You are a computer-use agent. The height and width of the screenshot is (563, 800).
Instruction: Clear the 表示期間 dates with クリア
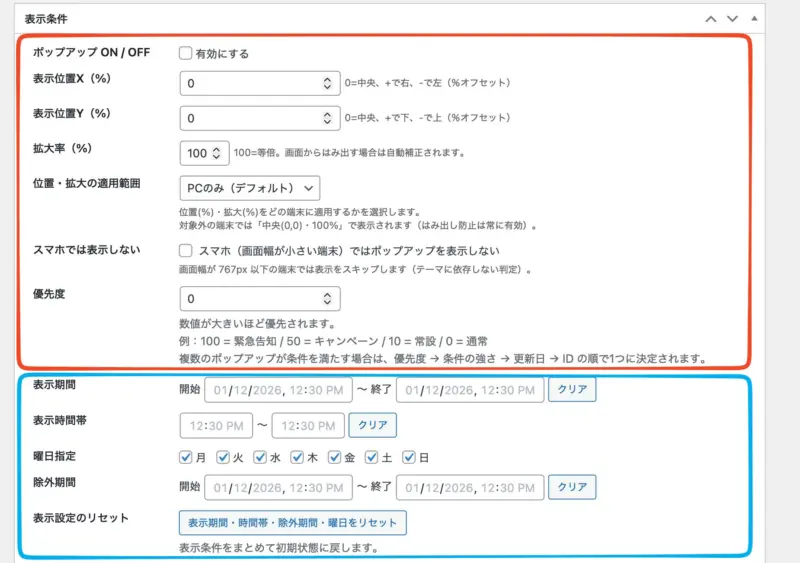(x=572, y=389)
